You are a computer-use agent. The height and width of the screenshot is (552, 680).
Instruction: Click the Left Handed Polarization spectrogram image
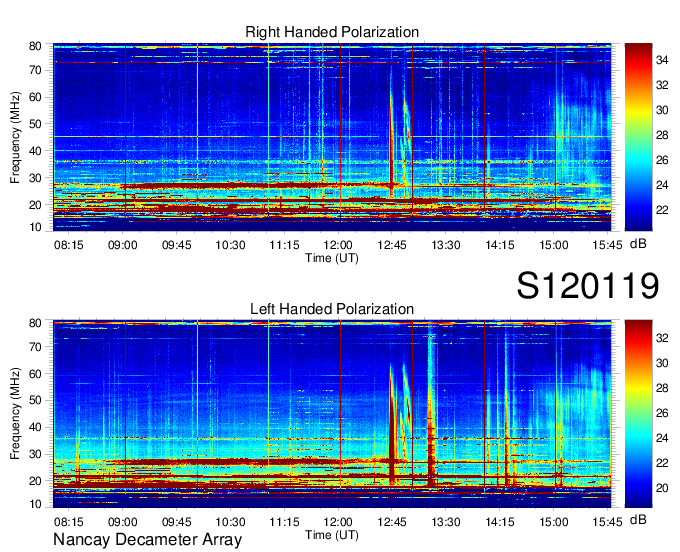[332, 414]
